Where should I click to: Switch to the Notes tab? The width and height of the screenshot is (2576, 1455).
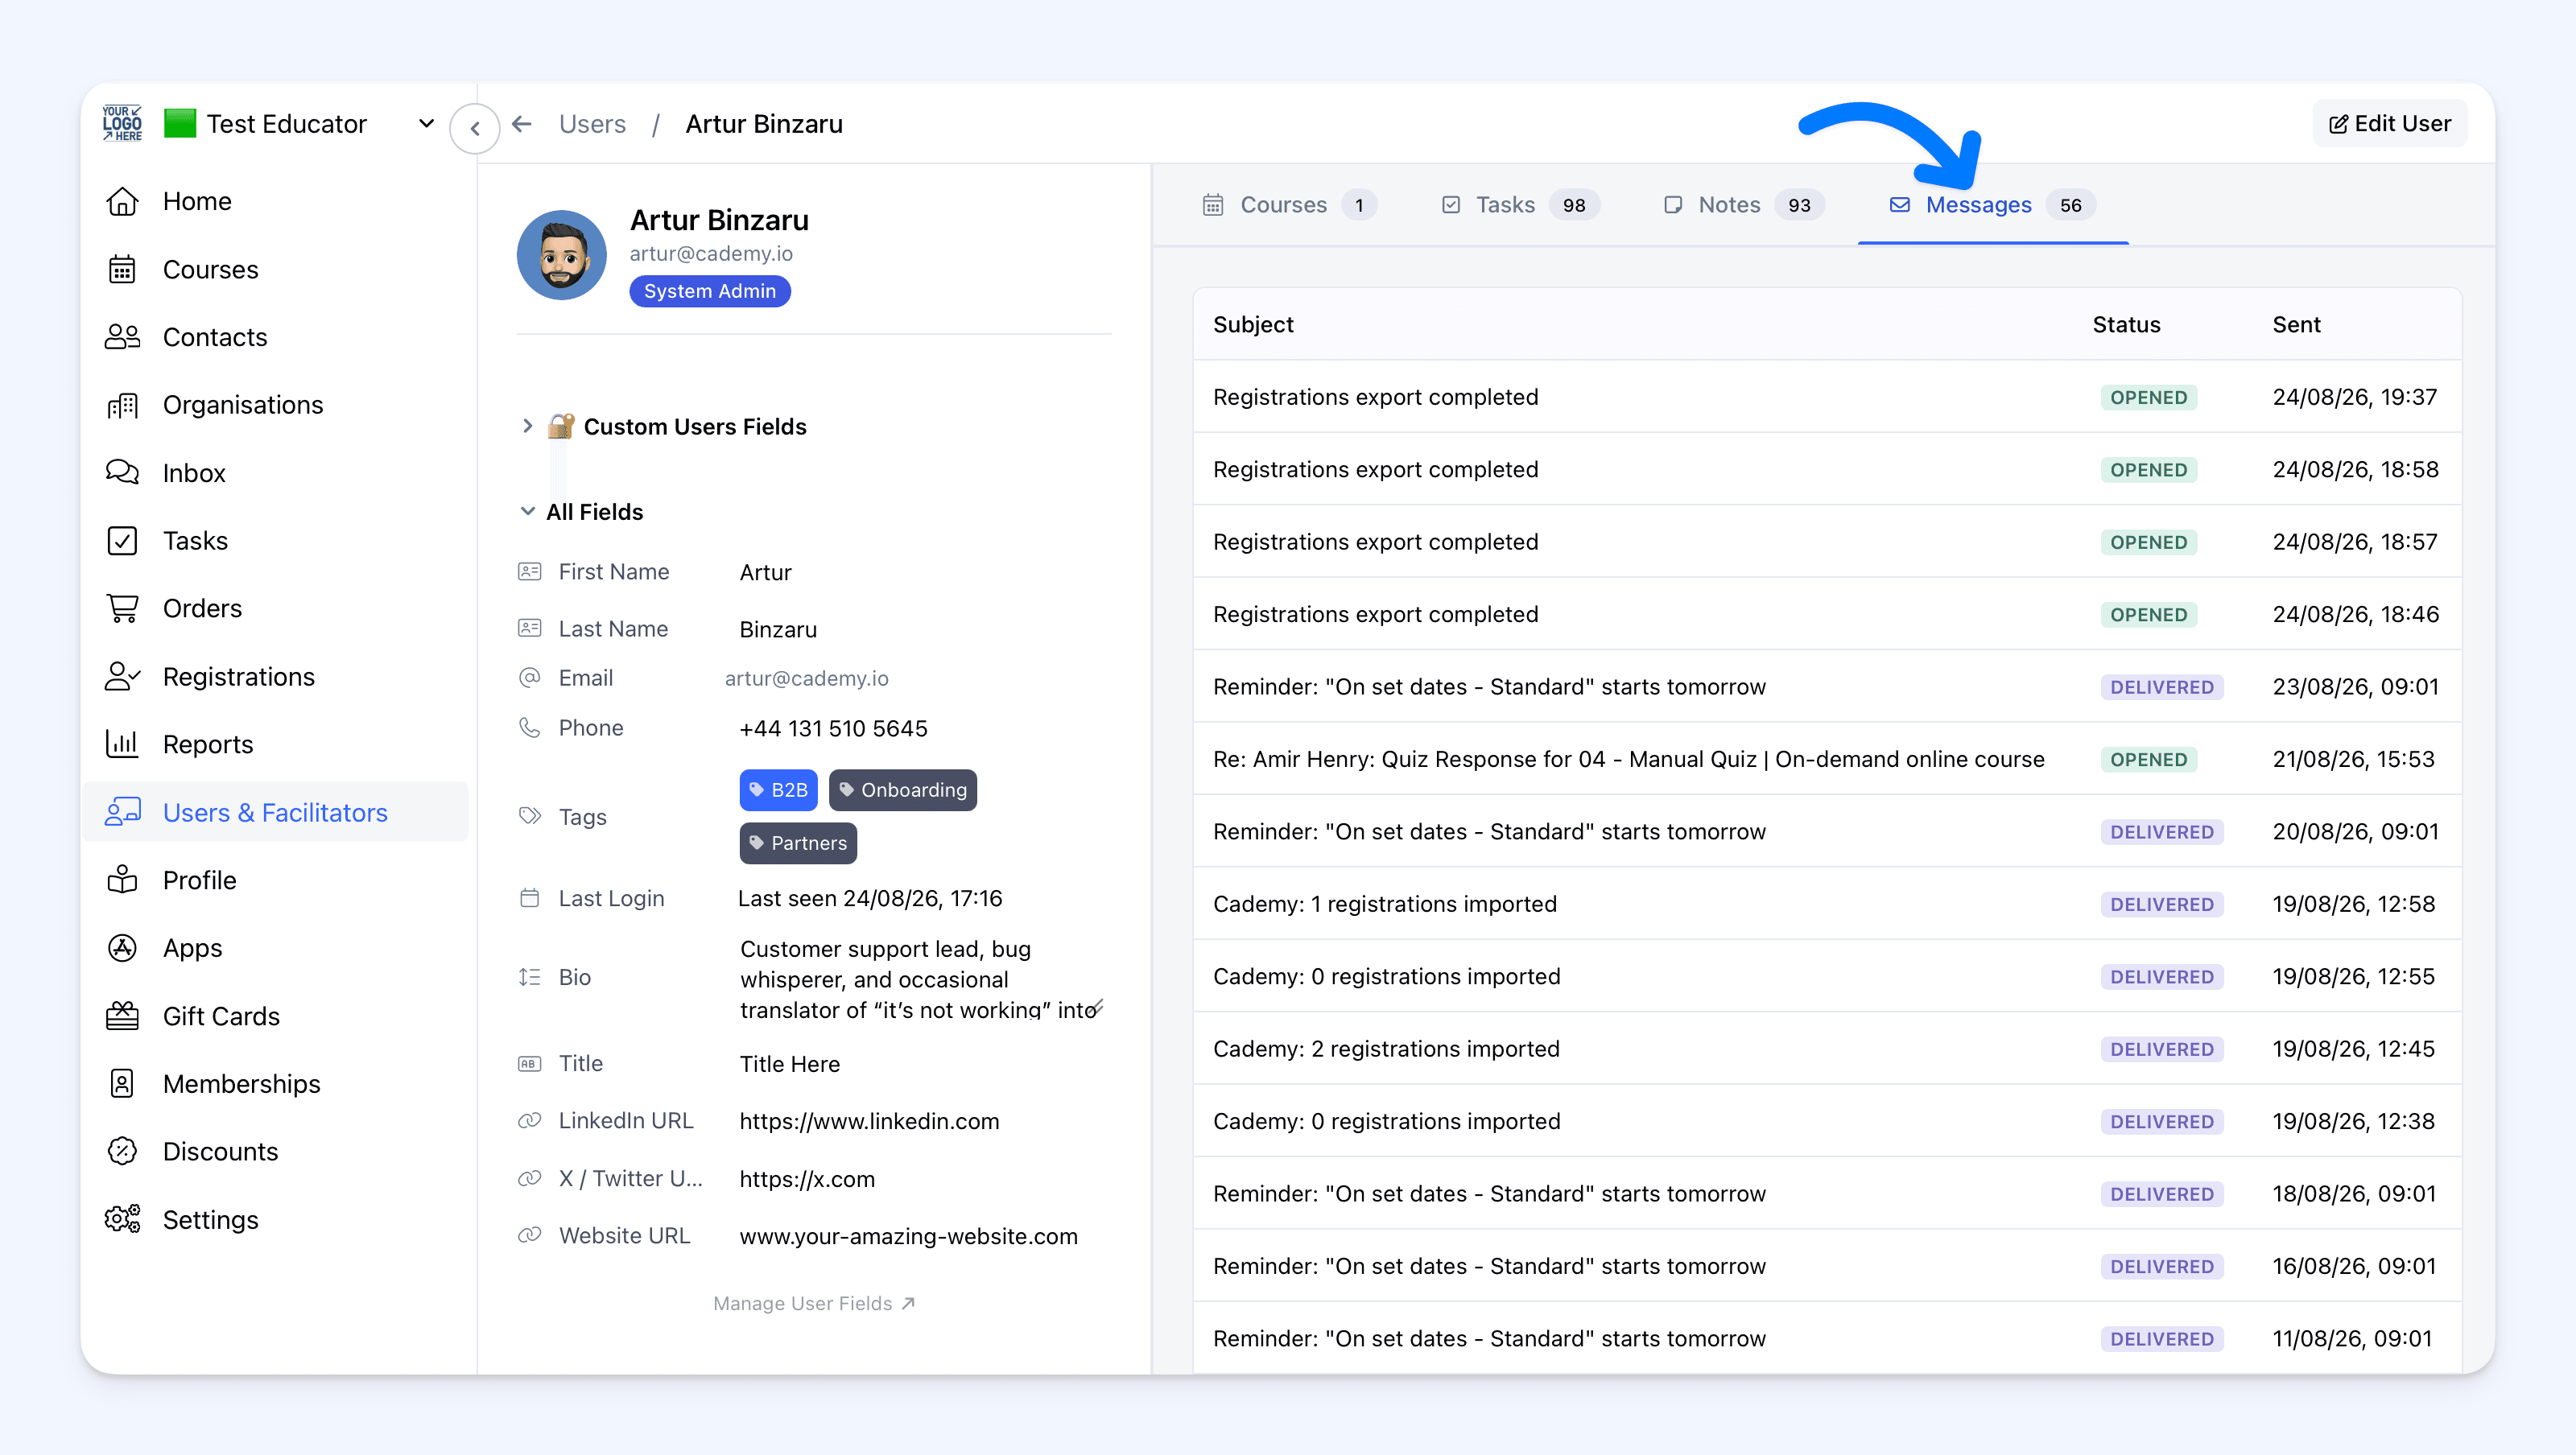click(1743, 205)
